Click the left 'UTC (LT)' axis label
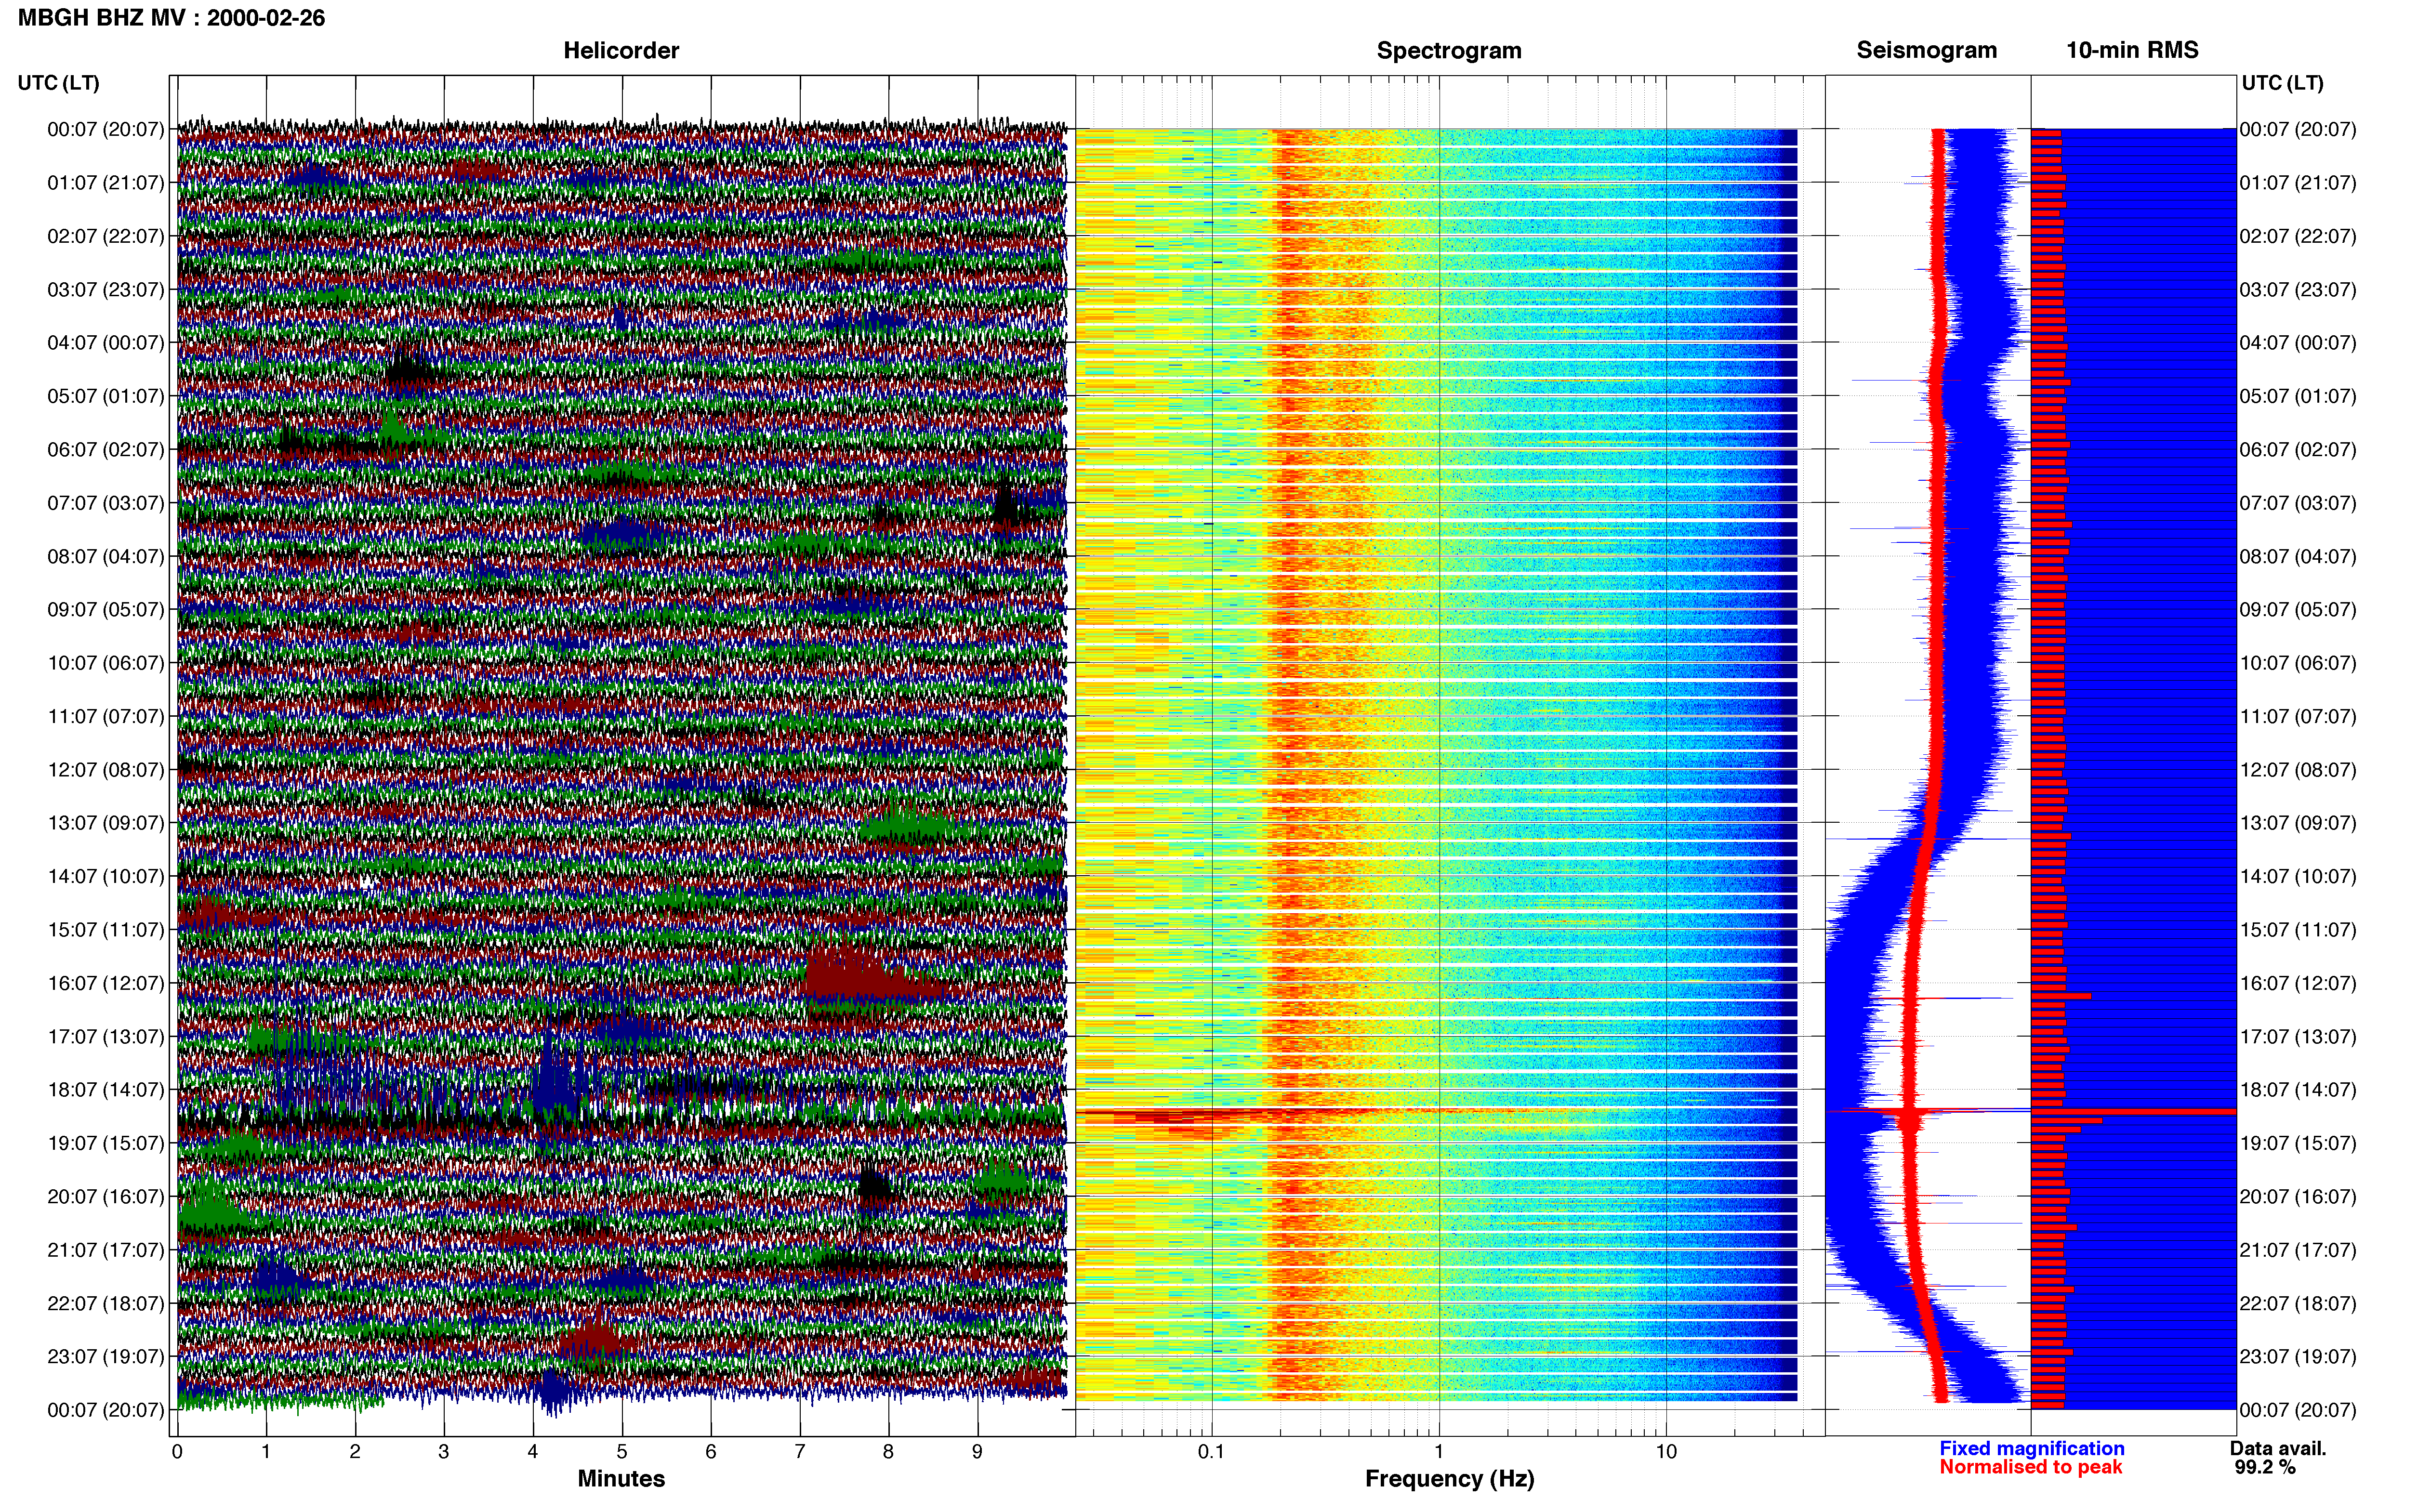This screenshot has height=1512, width=2418. tap(58, 83)
